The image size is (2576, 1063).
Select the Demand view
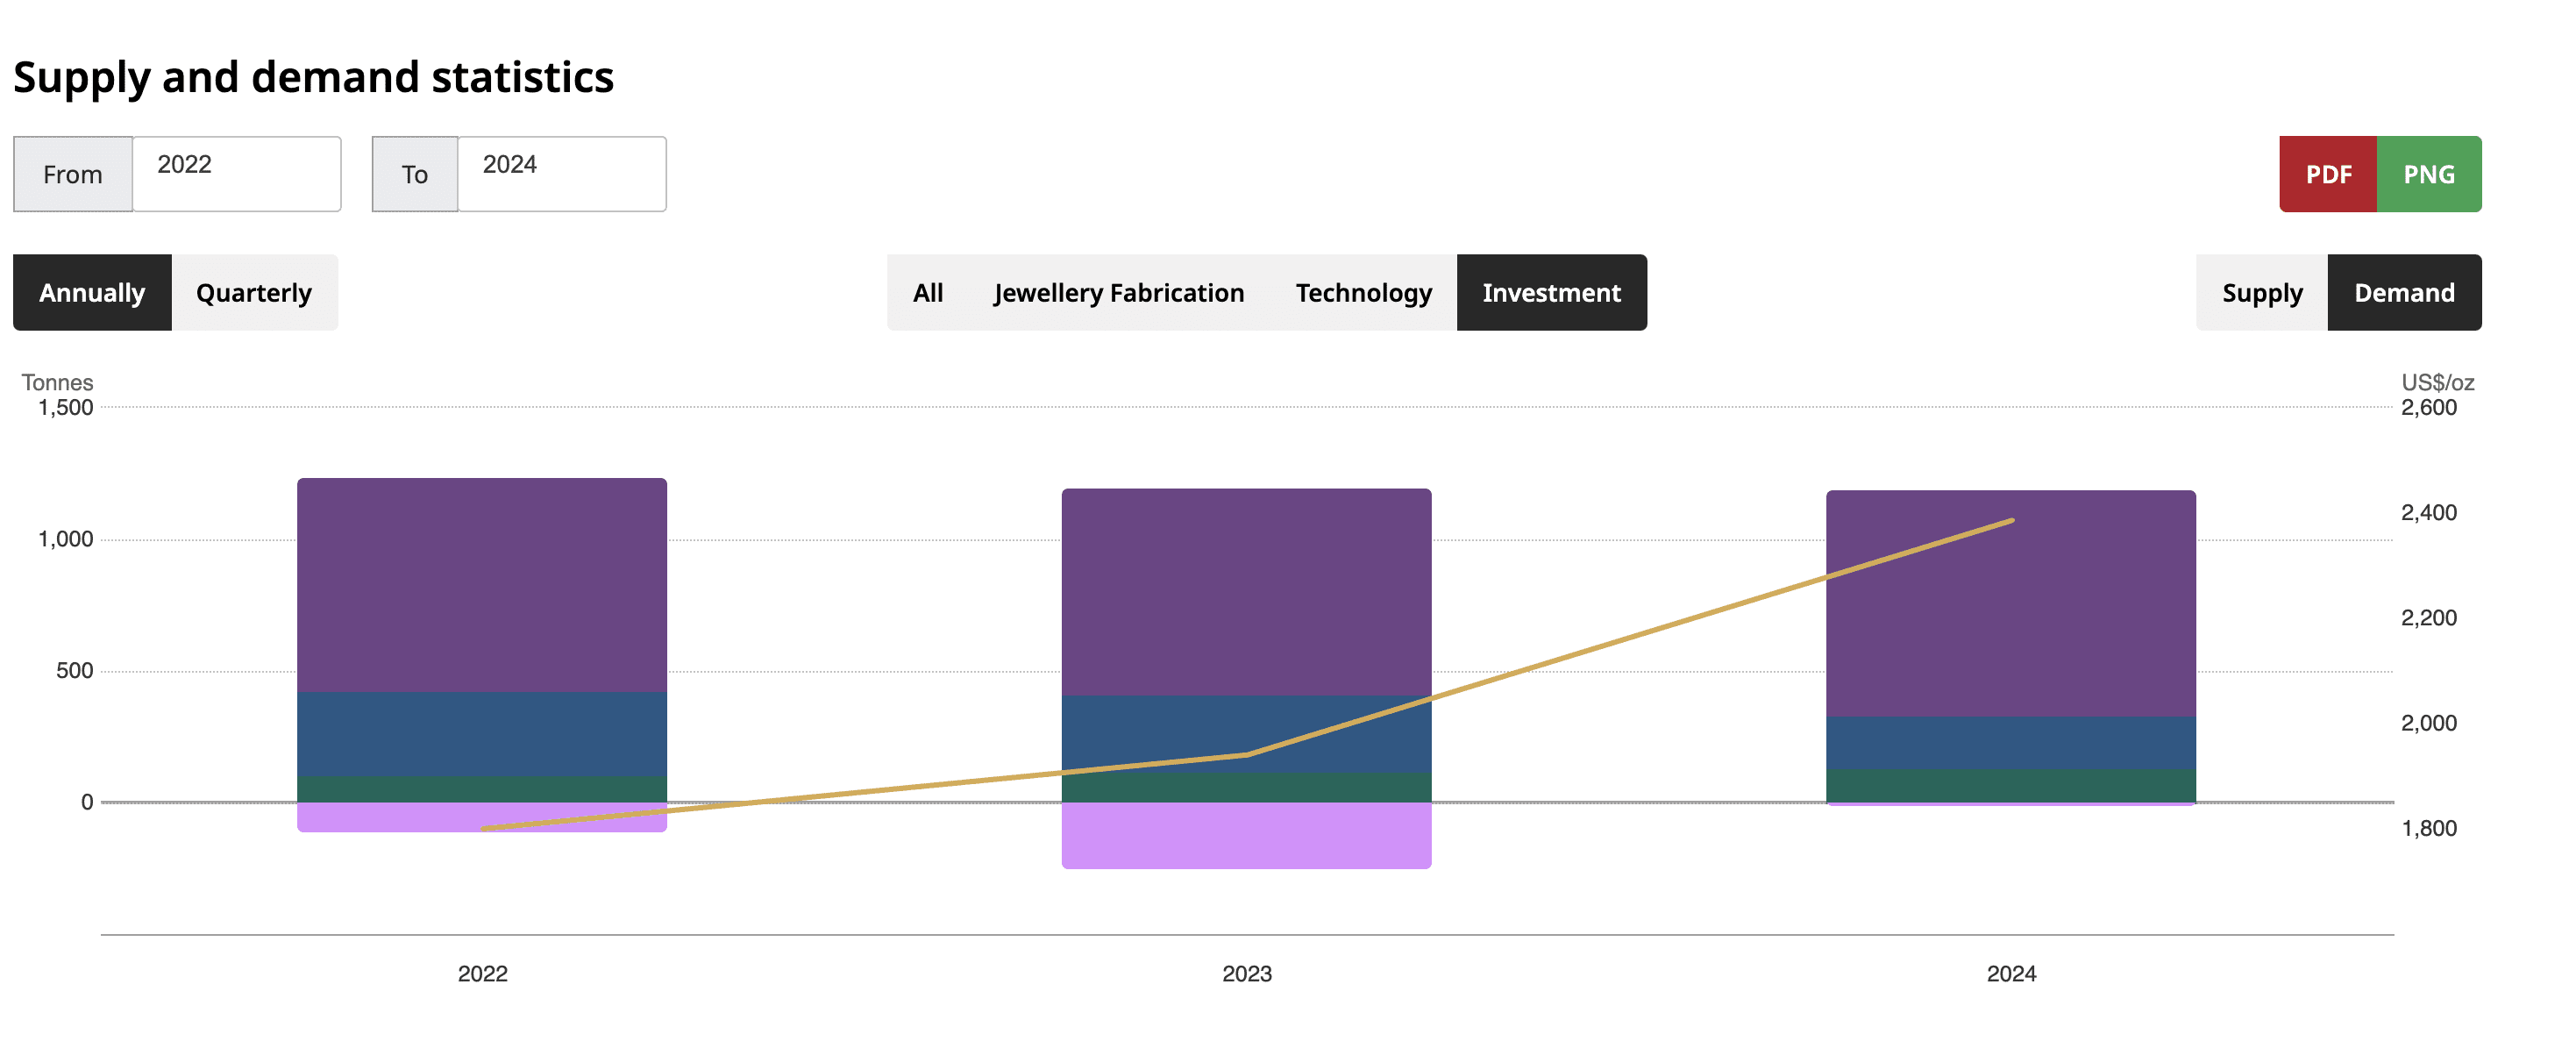pyautogui.click(x=2404, y=292)
